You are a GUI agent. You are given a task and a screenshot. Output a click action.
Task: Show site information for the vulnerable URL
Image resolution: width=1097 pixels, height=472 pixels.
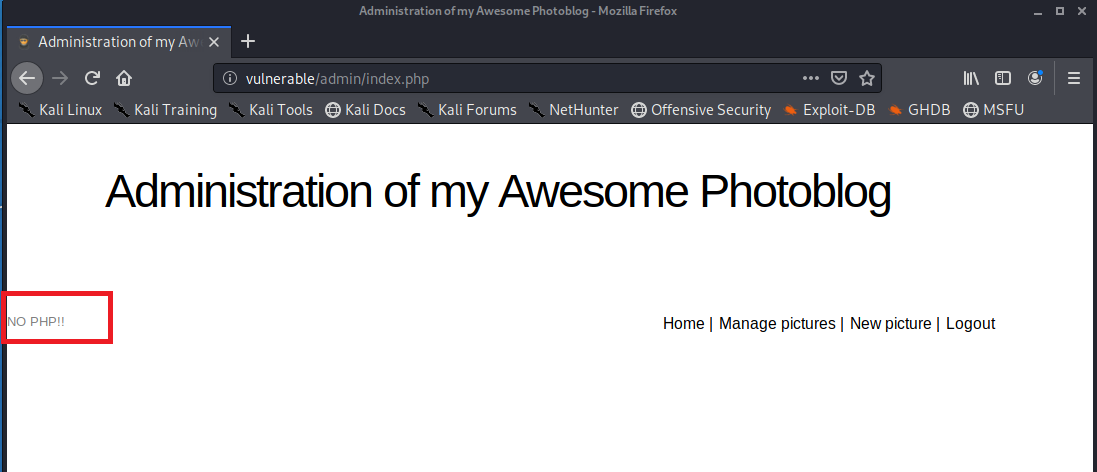point(229,78)
